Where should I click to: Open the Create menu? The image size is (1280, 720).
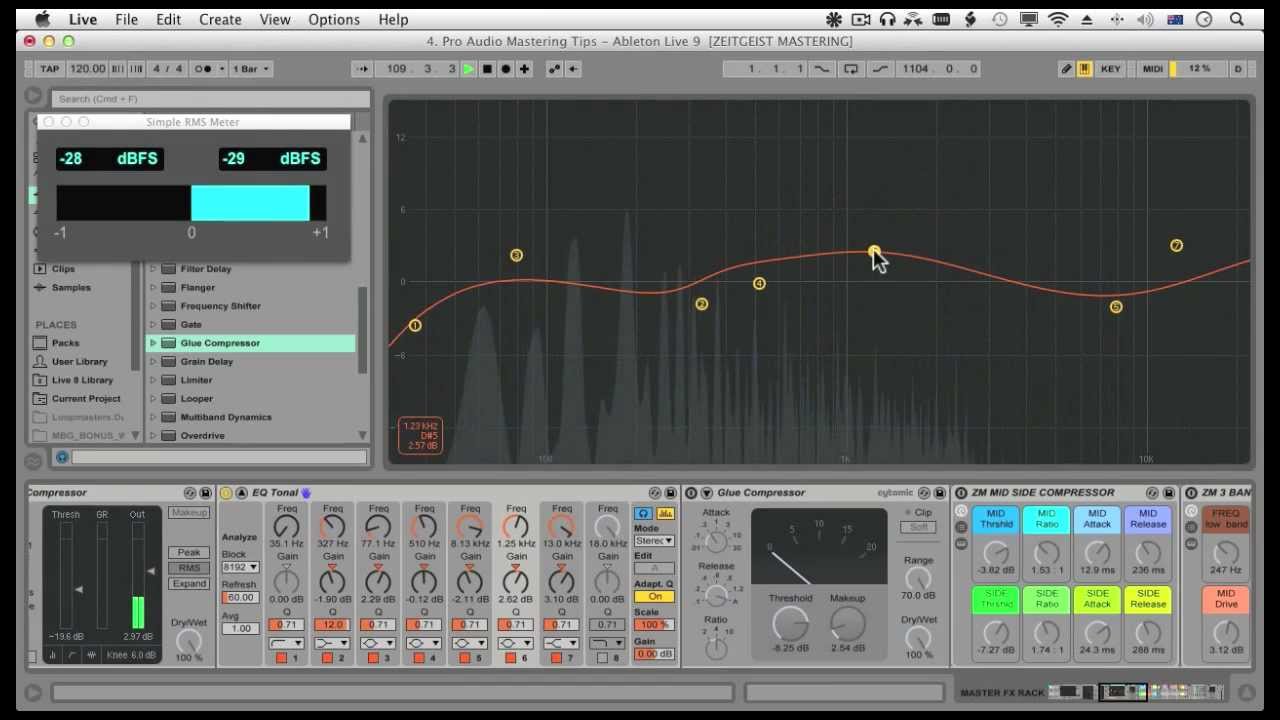click(x=220, y=19)
